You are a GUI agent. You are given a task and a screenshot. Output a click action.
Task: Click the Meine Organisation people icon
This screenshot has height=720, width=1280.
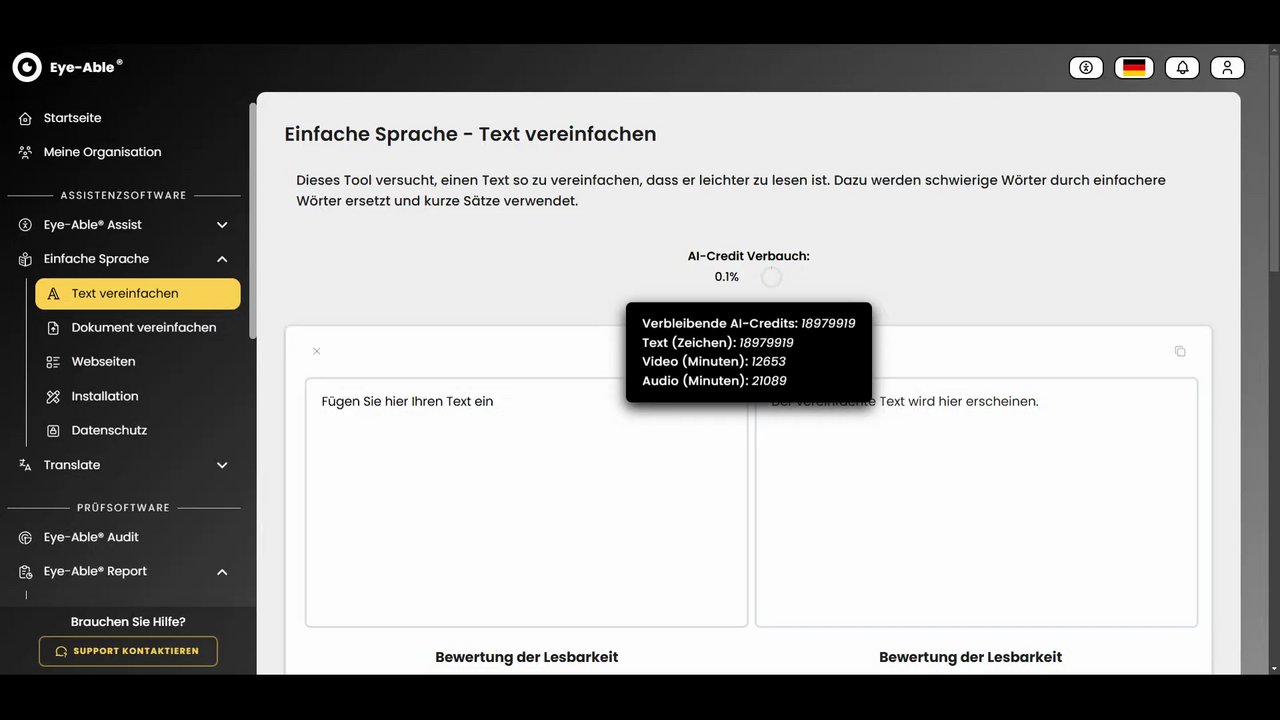click(26, 152)
